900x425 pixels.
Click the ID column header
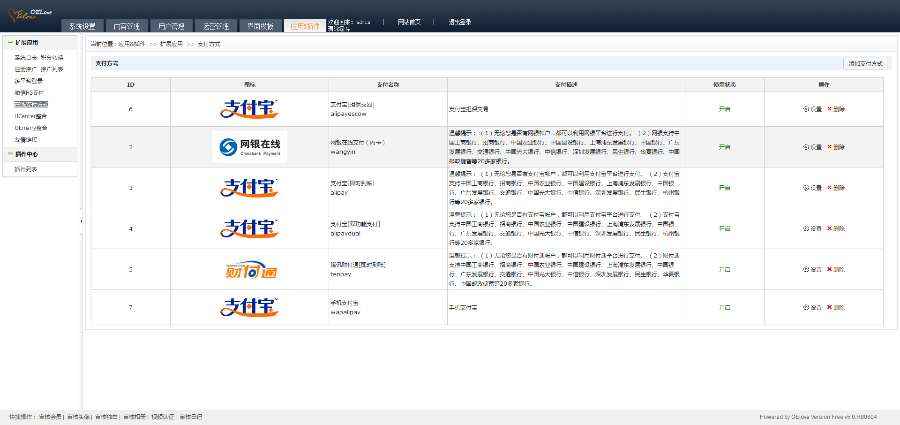tap(131, 84)
